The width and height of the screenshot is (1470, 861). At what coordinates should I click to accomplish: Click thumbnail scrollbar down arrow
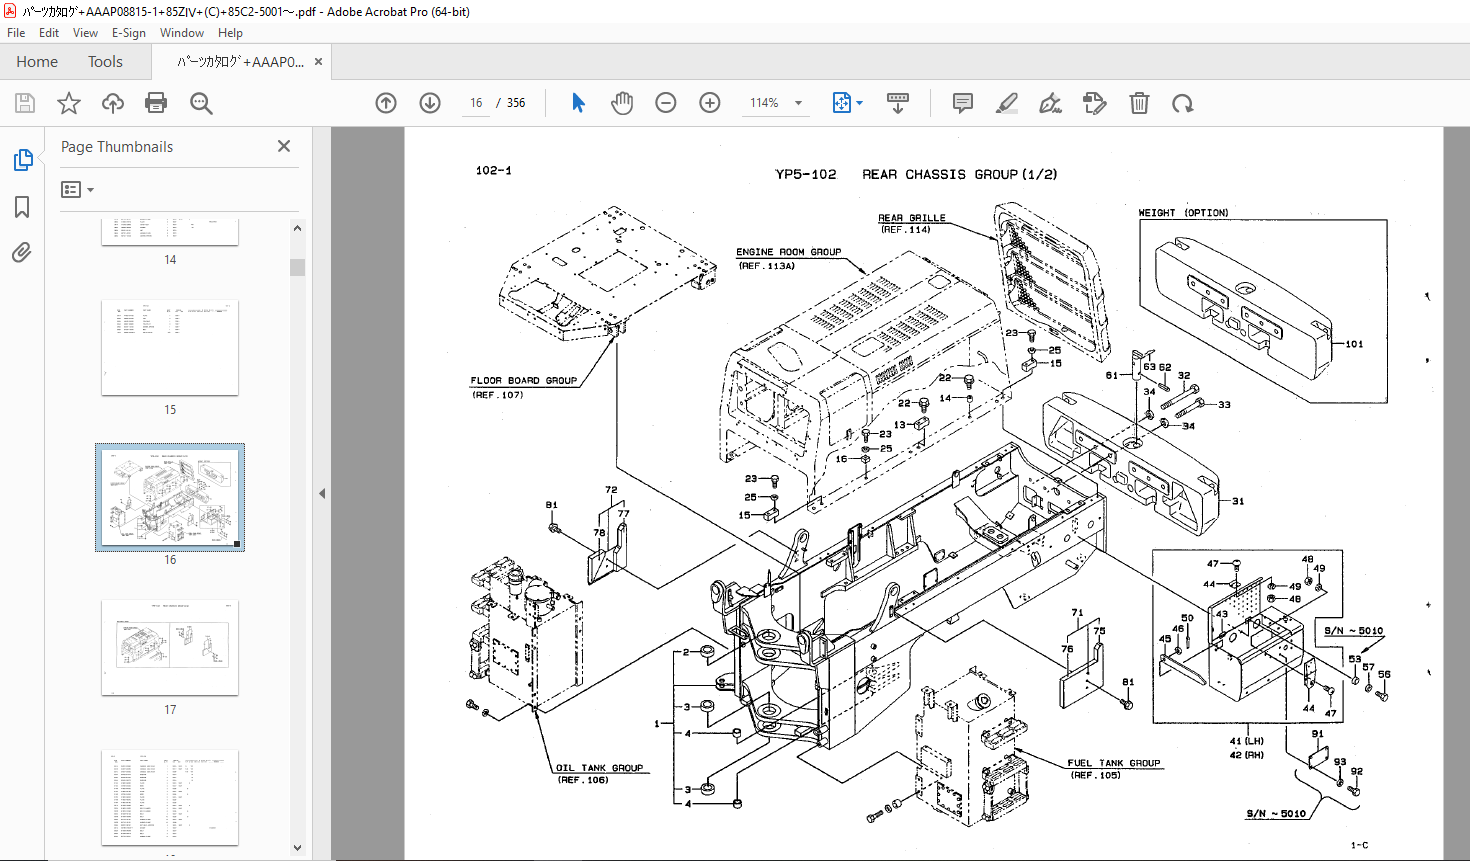(x=297, y=847)
